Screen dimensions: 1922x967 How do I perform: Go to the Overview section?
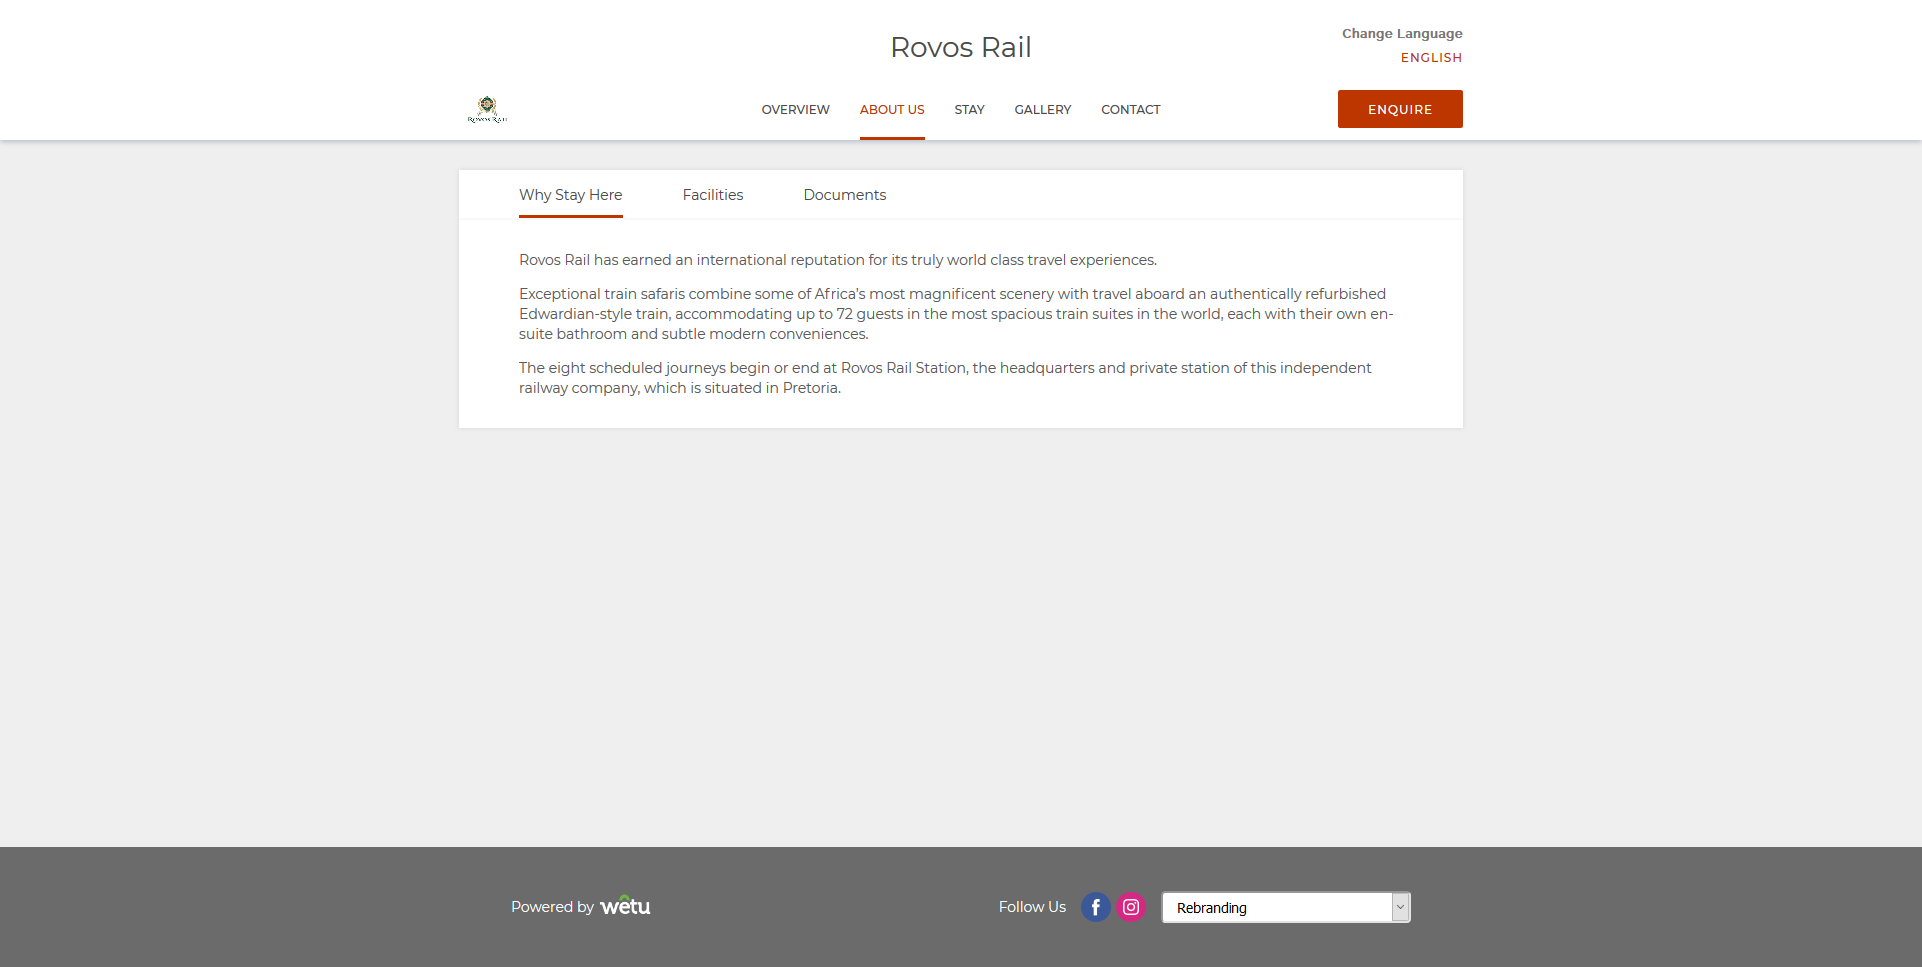(x=795, y=110)
